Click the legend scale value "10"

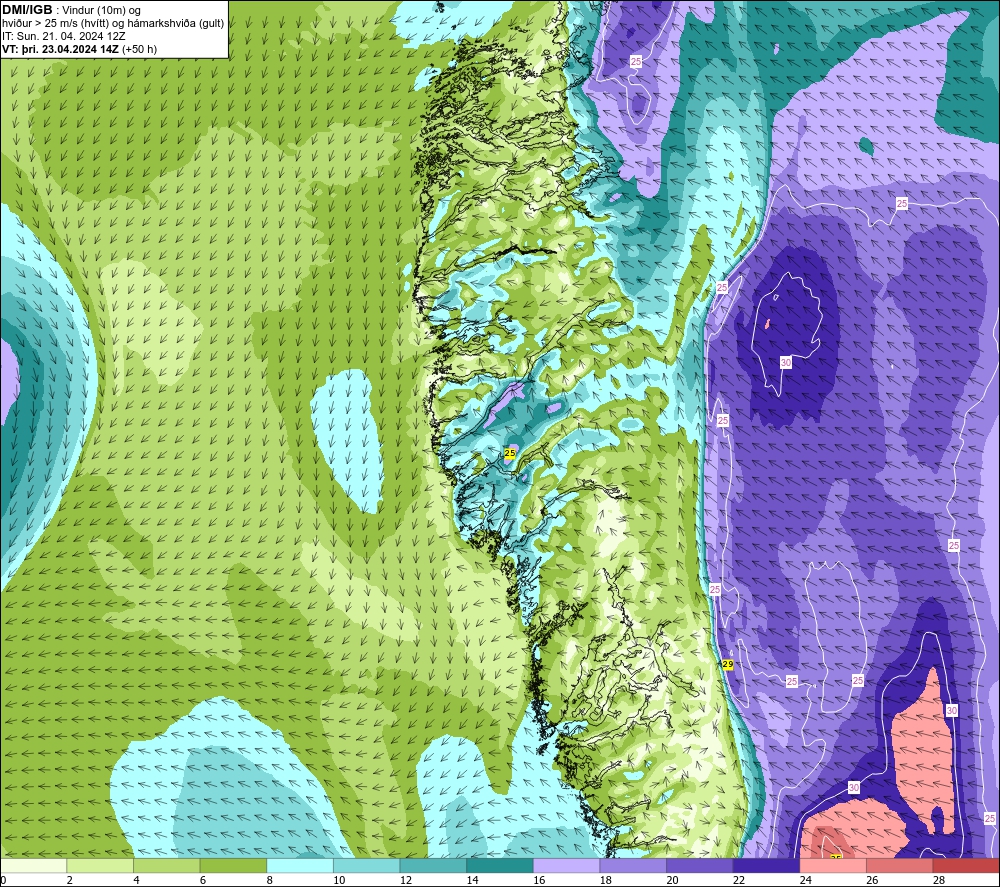click(339, 880)
